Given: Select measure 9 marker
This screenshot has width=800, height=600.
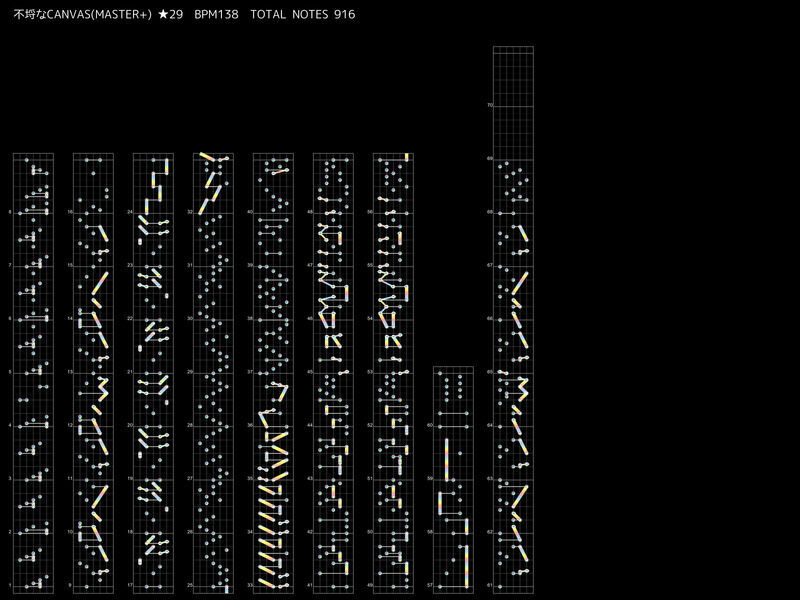Looking at the screenshot, I should [x=69, y=585].
